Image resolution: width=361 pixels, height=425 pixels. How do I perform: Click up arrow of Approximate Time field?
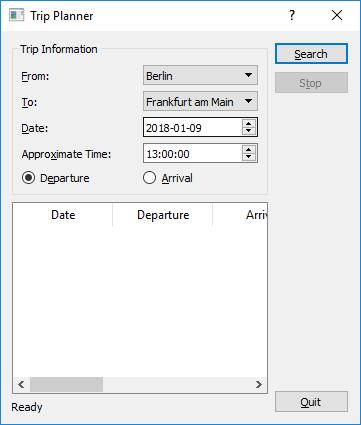(249, 150)
